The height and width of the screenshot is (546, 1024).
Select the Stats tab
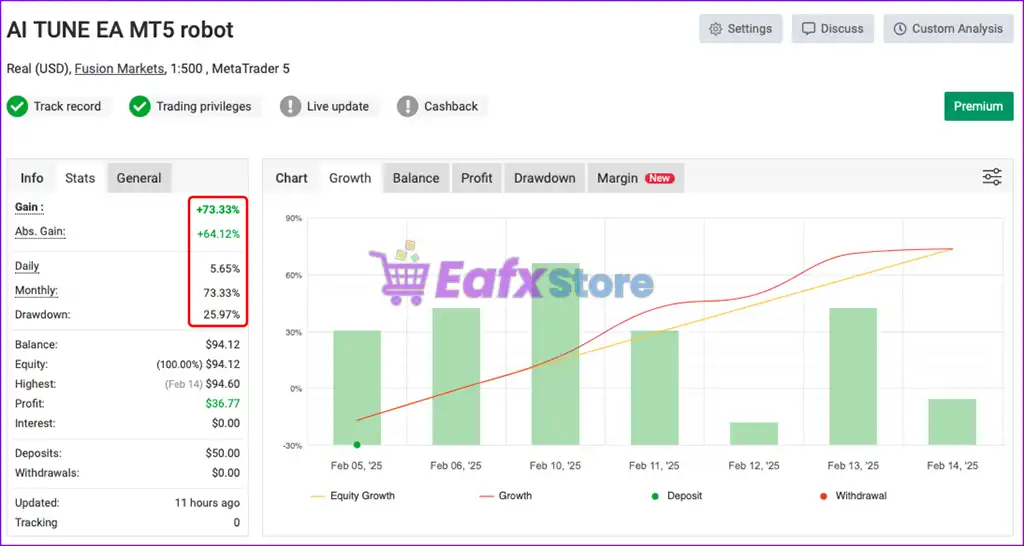(80, 178)
